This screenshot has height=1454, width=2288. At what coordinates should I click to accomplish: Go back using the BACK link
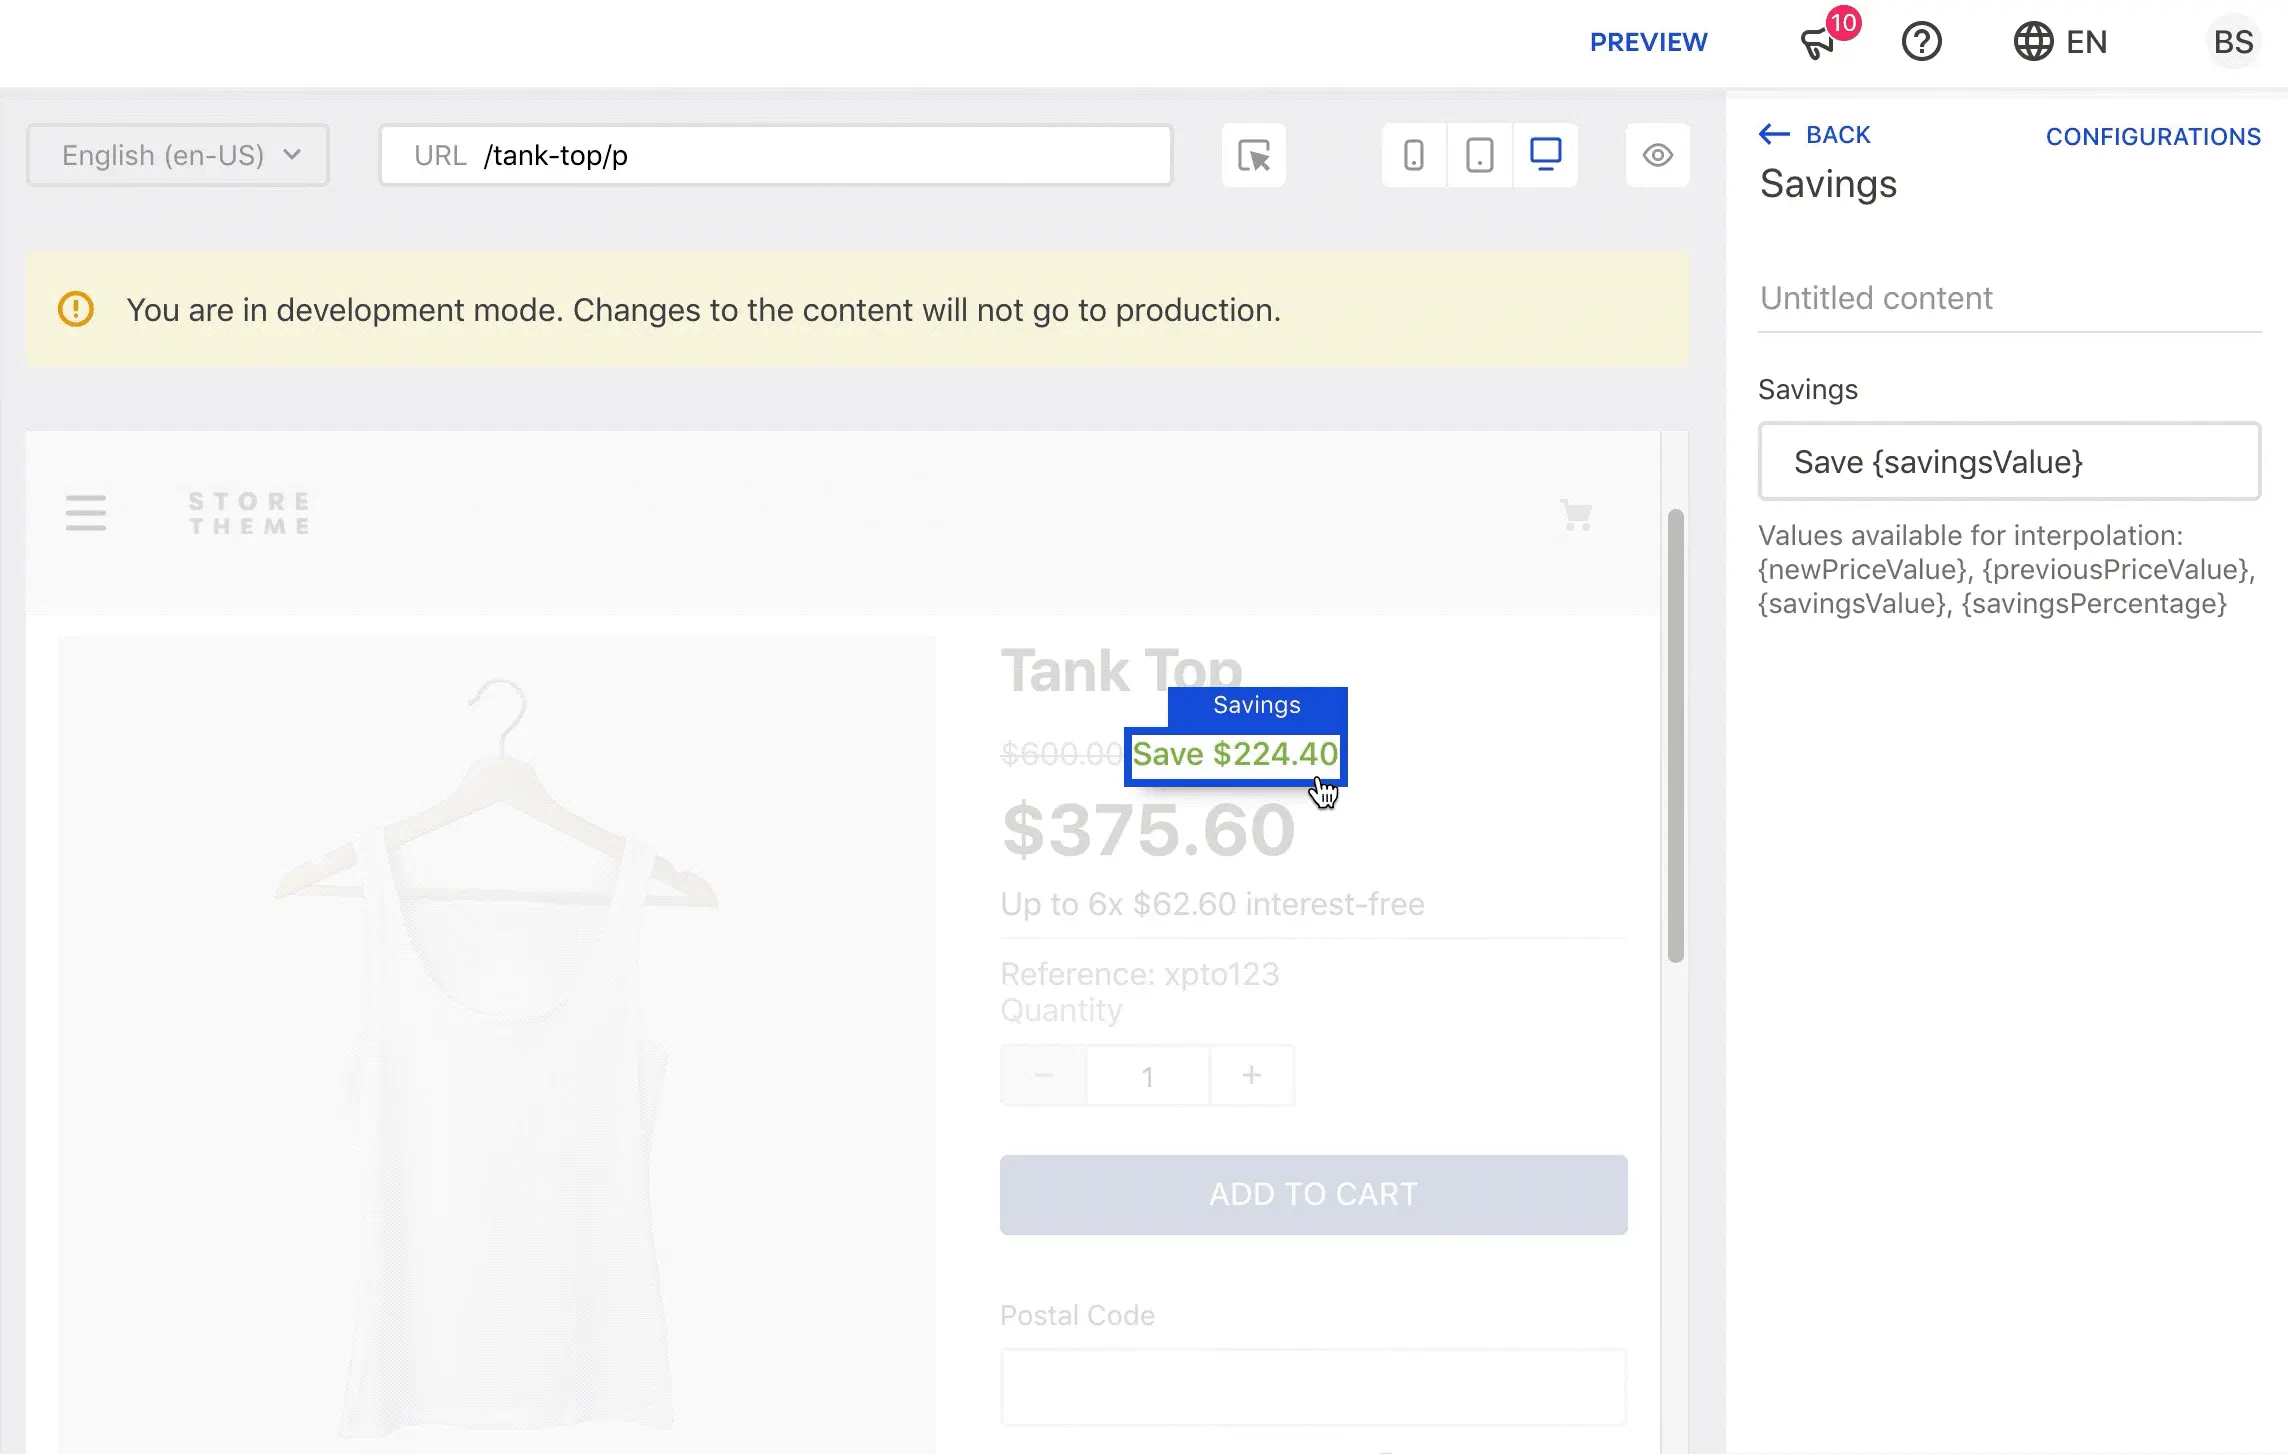point(1815,135)
